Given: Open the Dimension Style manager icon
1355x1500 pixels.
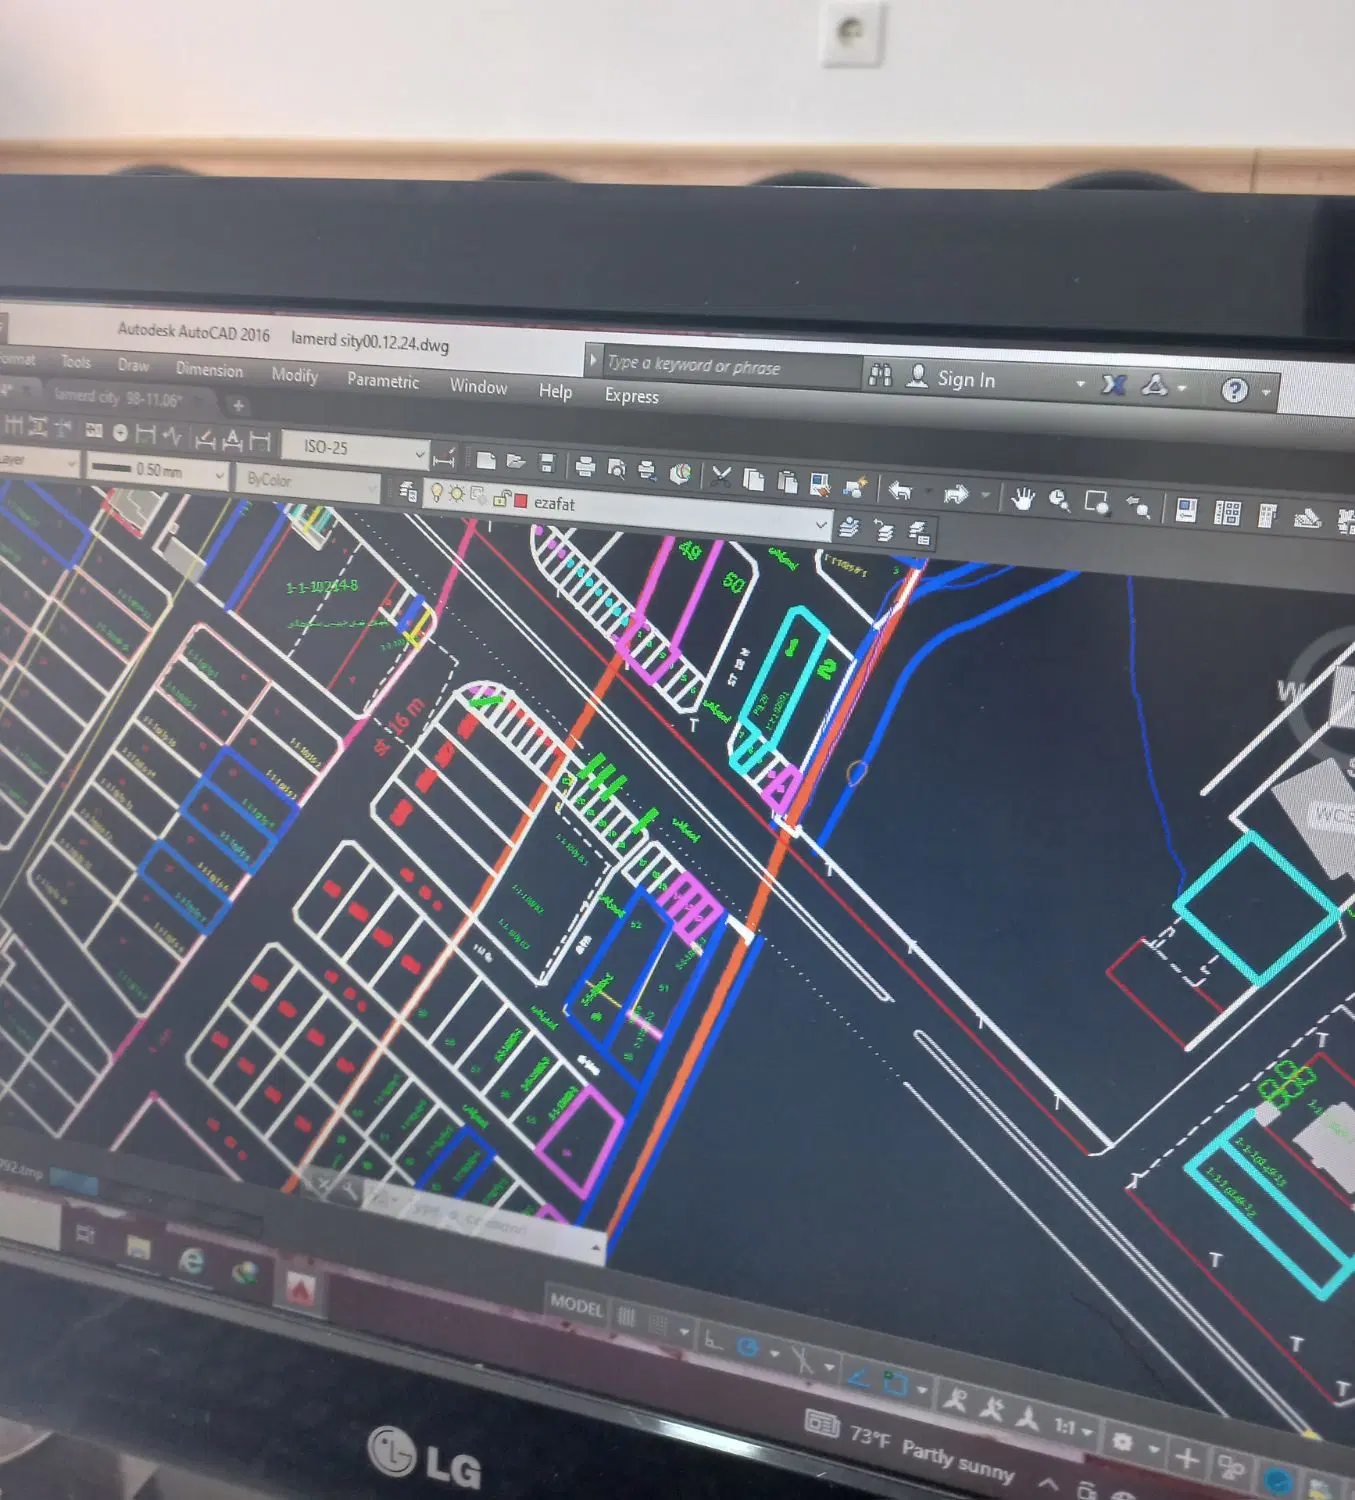Looking at the screenshot, I should tap(445, 458).
